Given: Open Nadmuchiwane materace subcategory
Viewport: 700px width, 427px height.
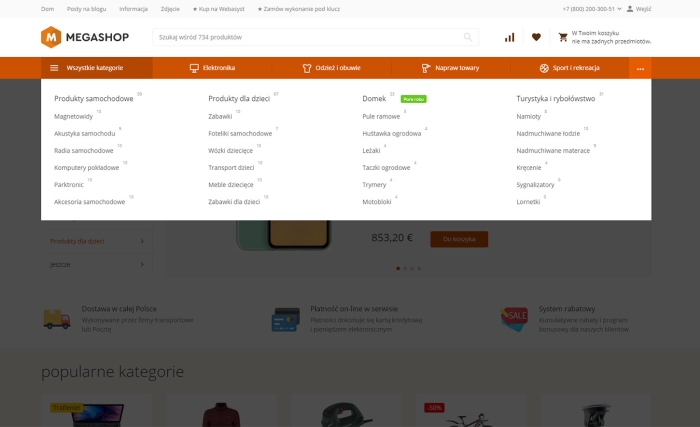Looking at the screenshot, I should coord(553,151).
